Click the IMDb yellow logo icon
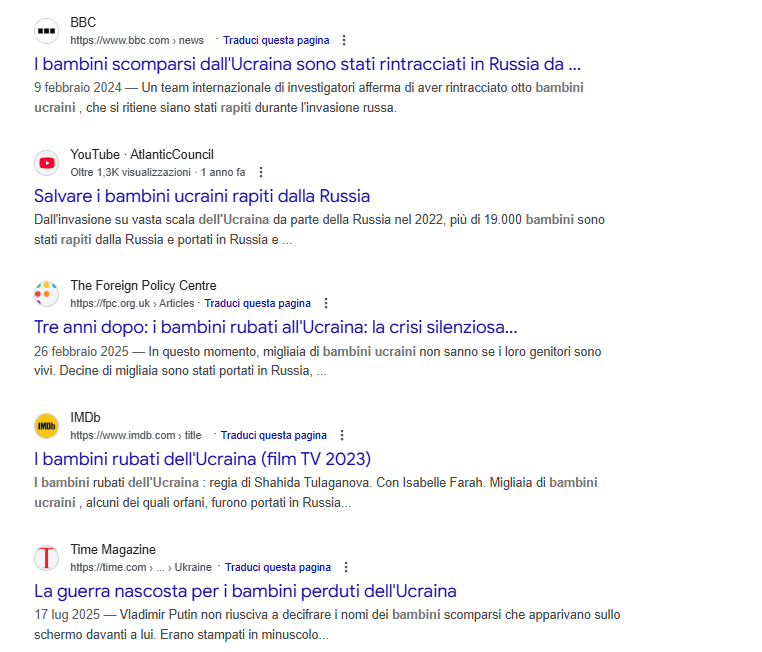Screen dimensions: 762x652 point(46,426)
